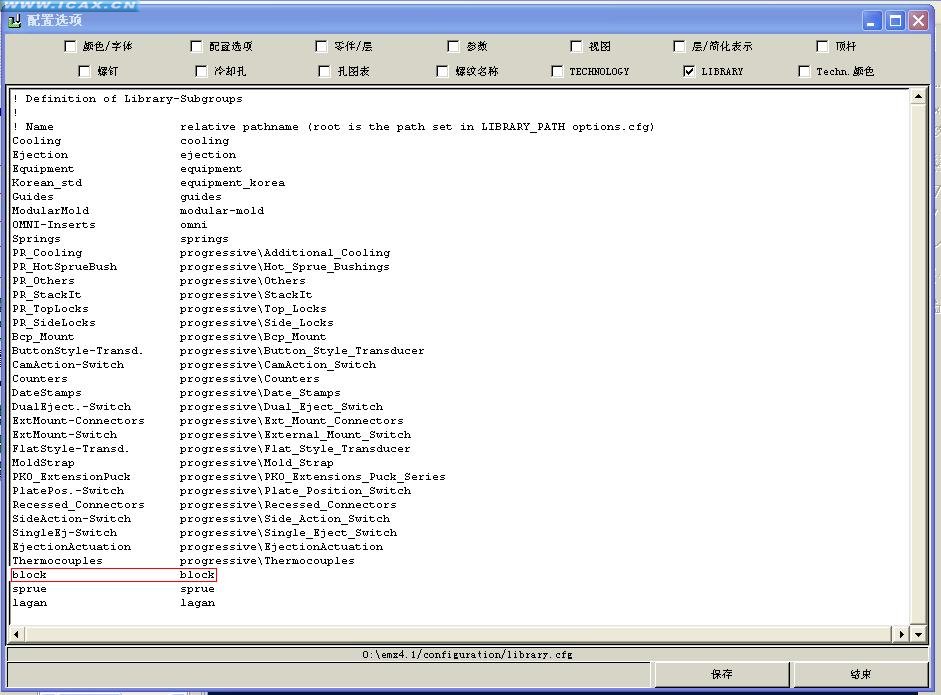
Task: Toggle the Techn. 颜色 checkbox
Action: point(804,71)
